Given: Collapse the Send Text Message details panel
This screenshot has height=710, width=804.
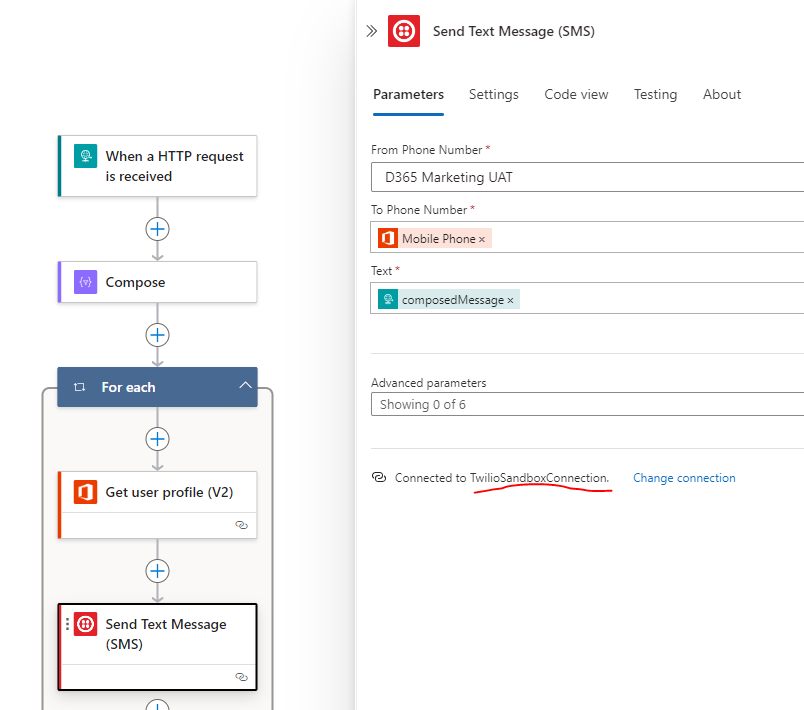Looking at the screenshot, I should pos(372,31).
